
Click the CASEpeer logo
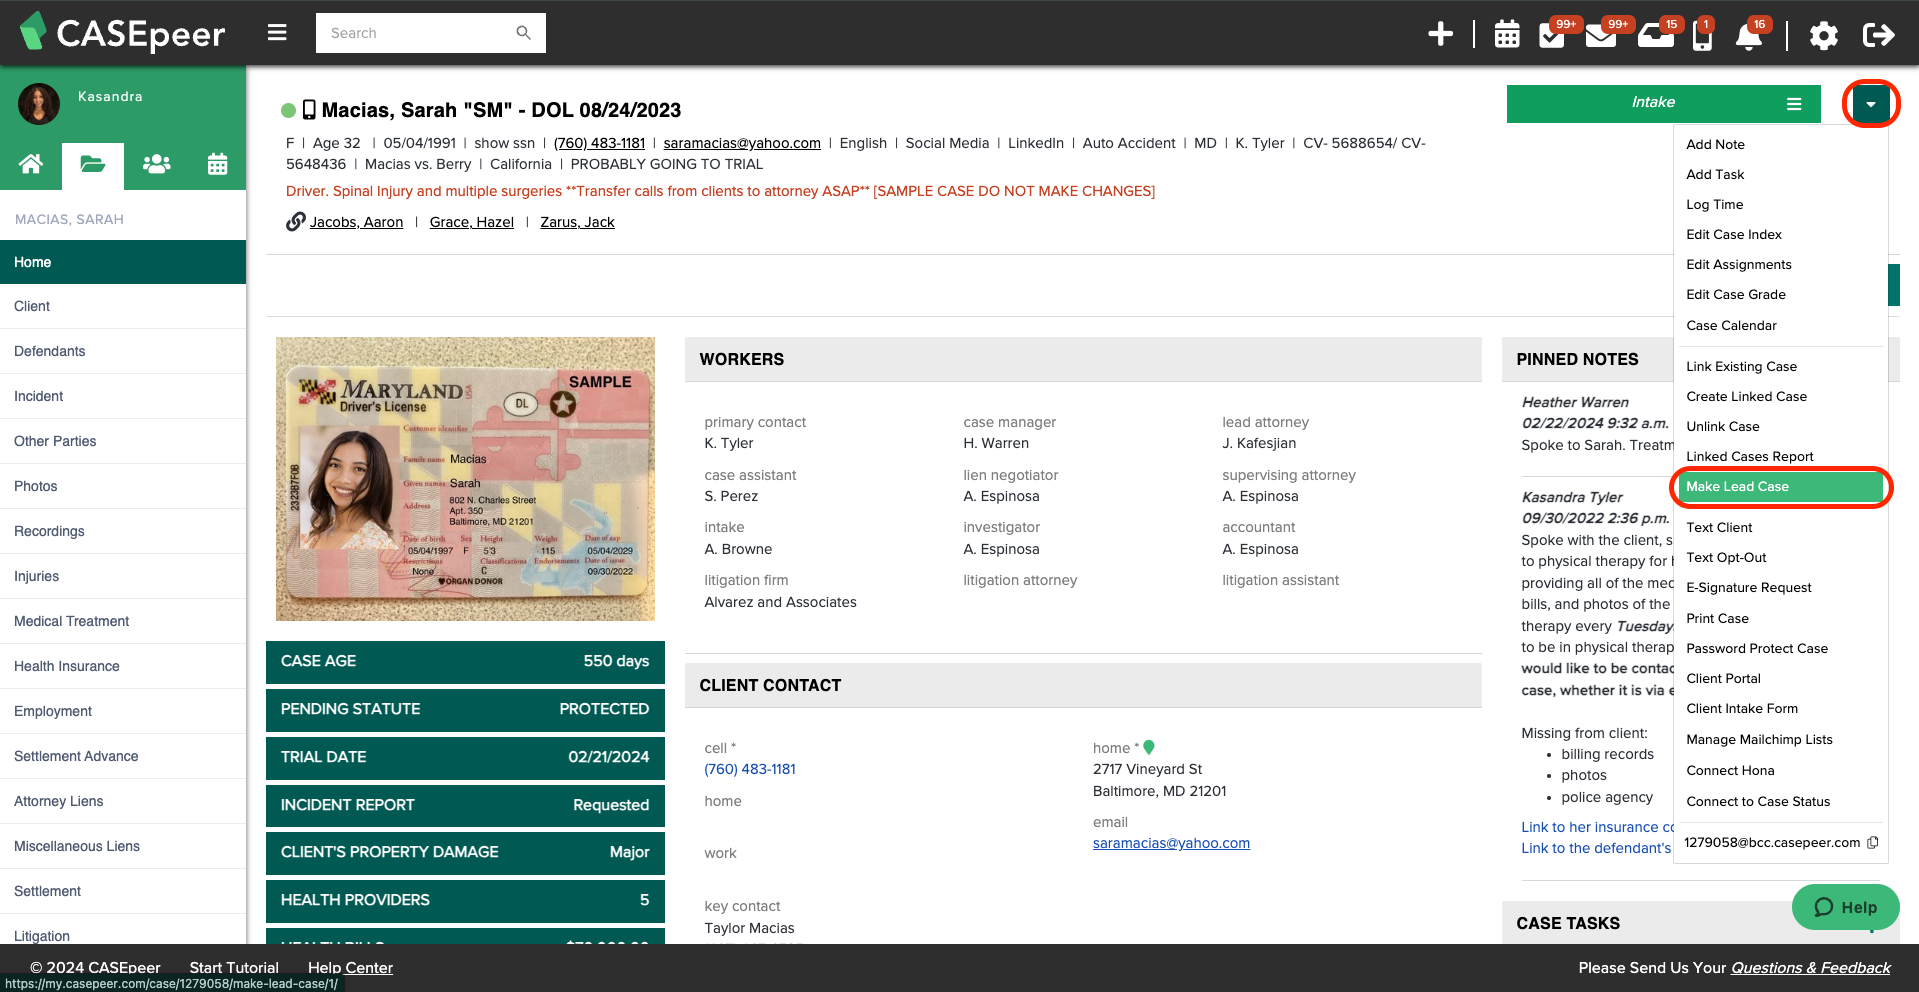click(122, 33)
